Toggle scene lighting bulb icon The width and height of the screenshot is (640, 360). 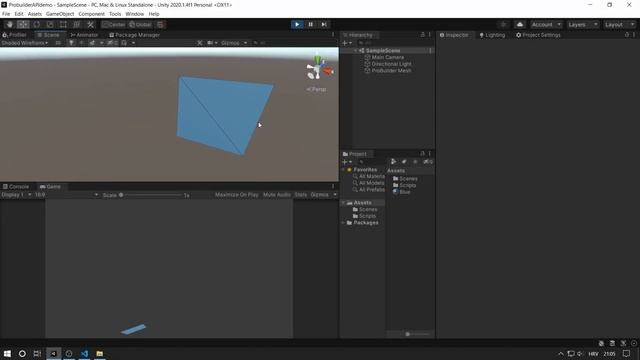pos(71,43)
